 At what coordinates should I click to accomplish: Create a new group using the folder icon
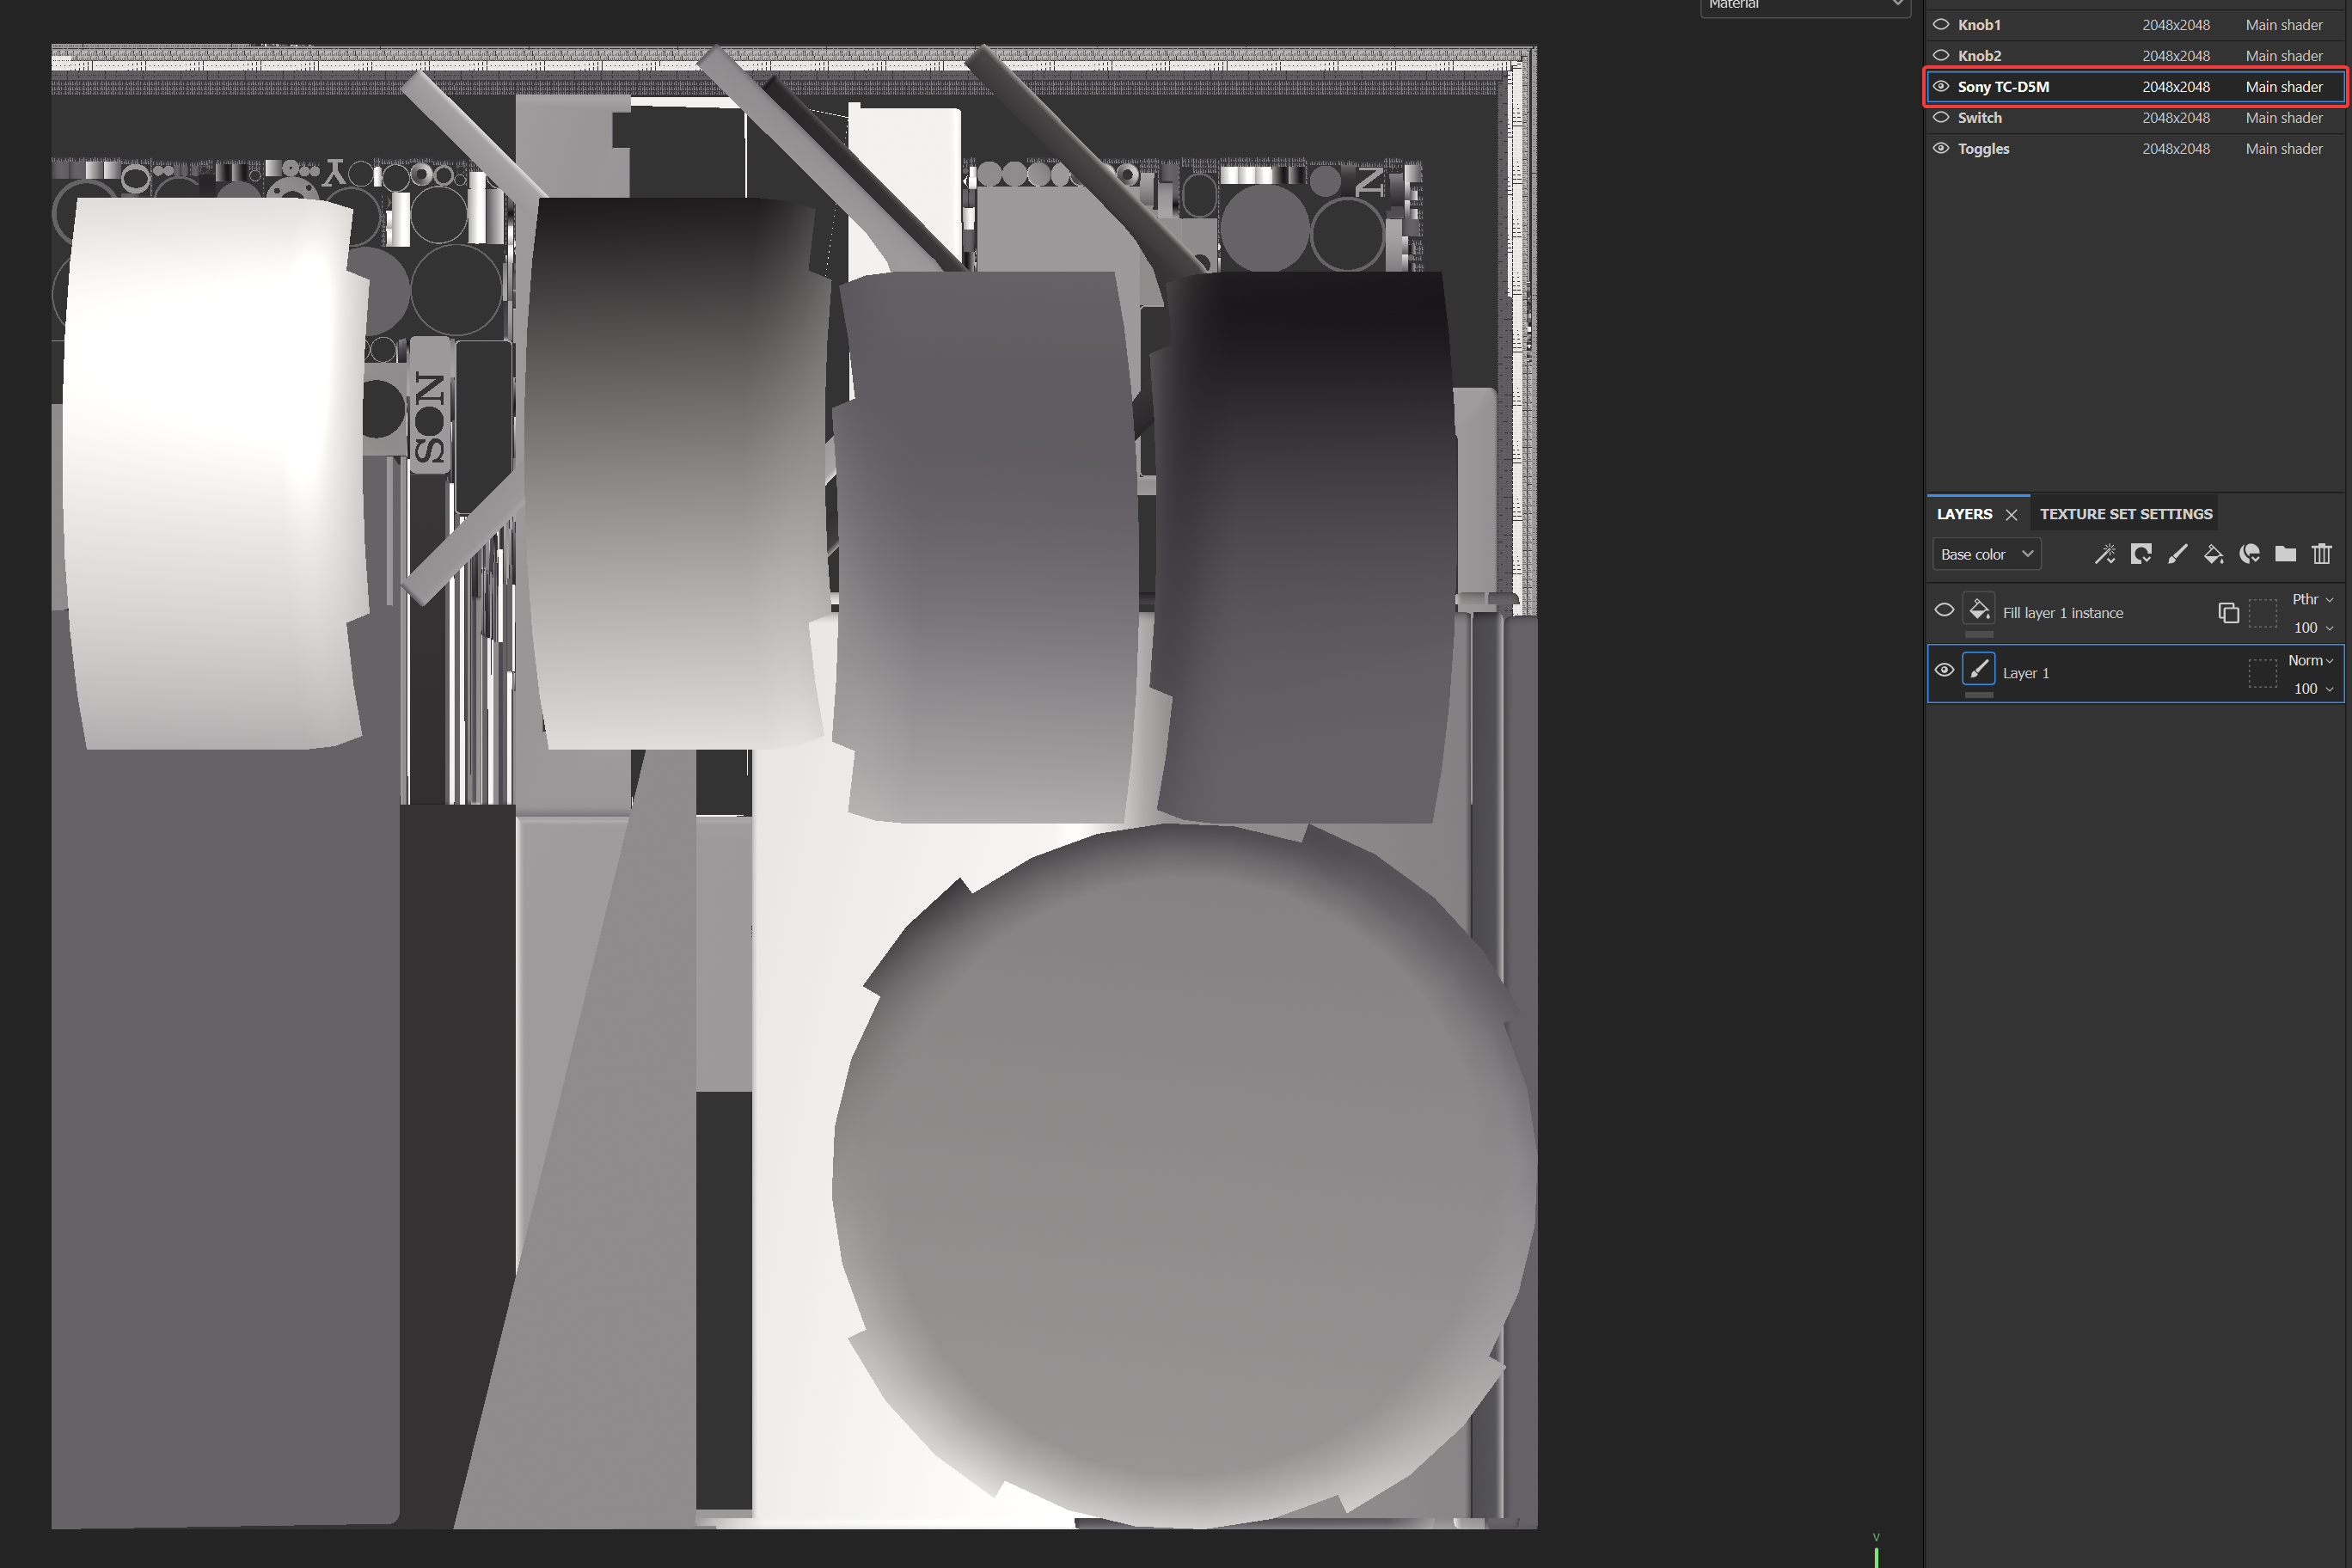[x=2285, y=553]
